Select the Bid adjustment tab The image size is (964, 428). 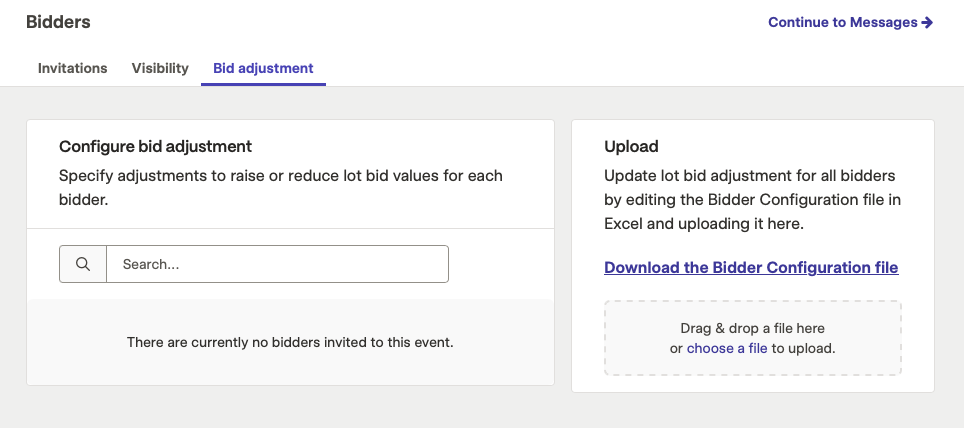[x=263, y=68]
